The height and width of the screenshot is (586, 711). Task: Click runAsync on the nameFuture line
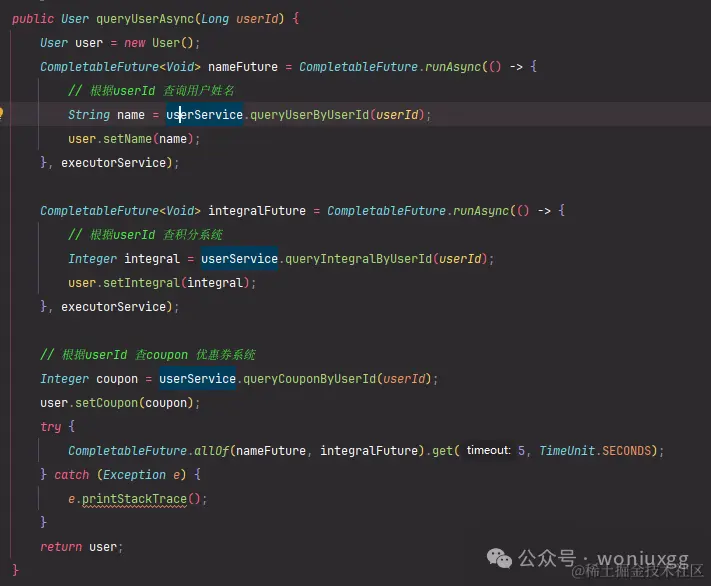453,67
